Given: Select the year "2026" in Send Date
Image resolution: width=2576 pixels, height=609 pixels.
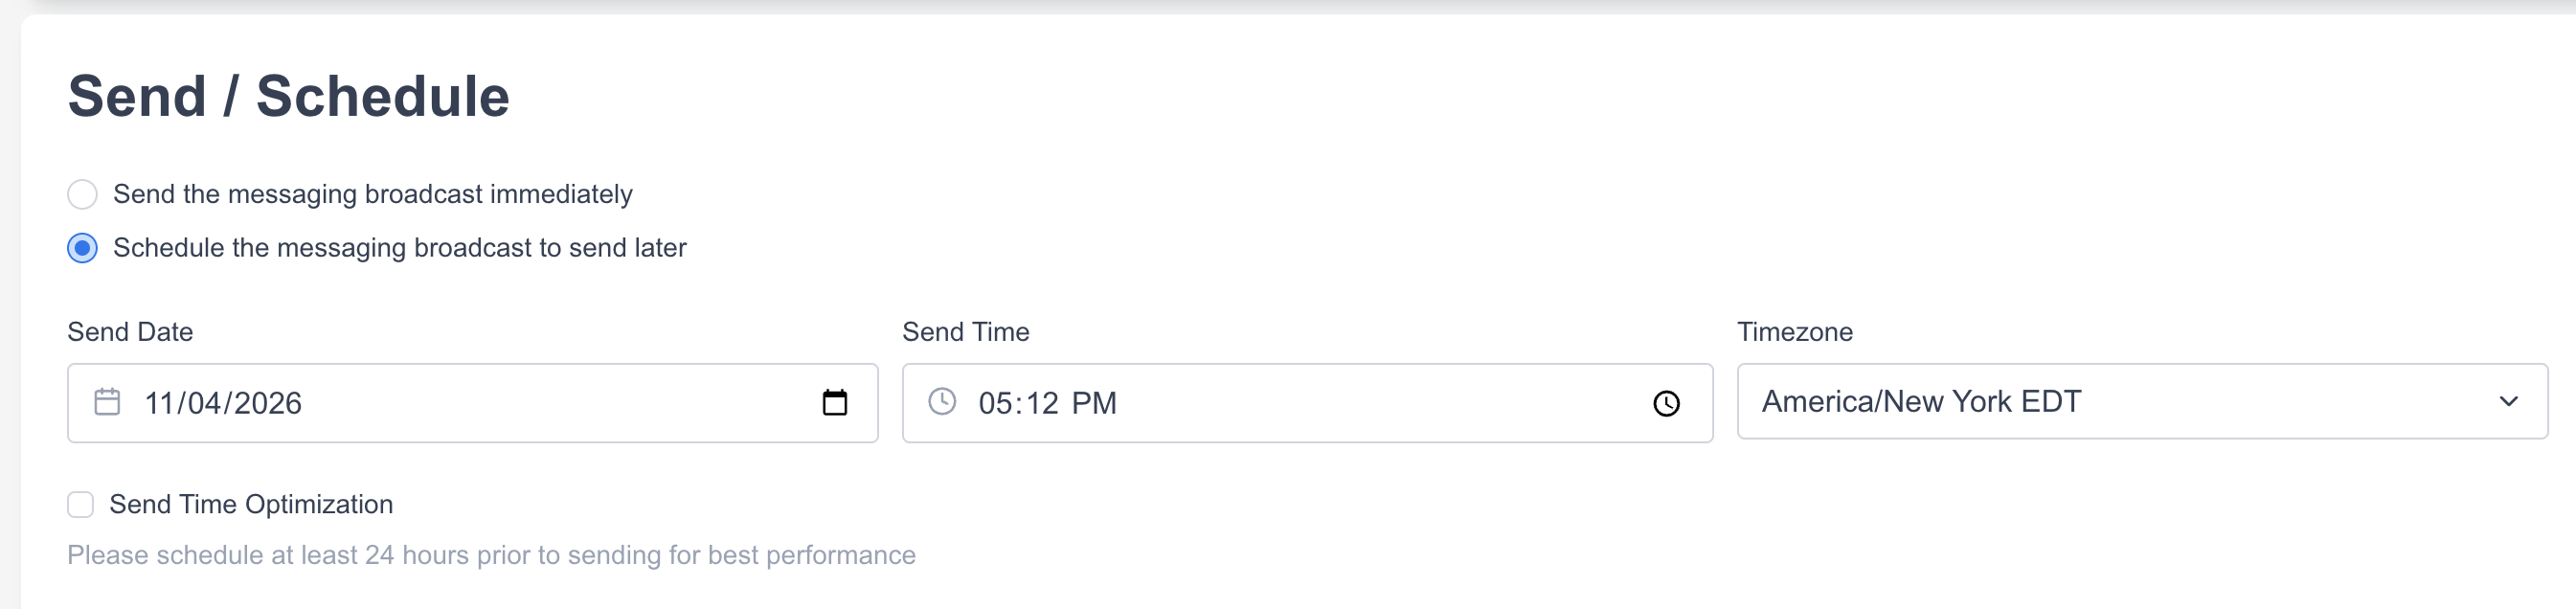Looking at the screenshot, I should click(267, 403).
